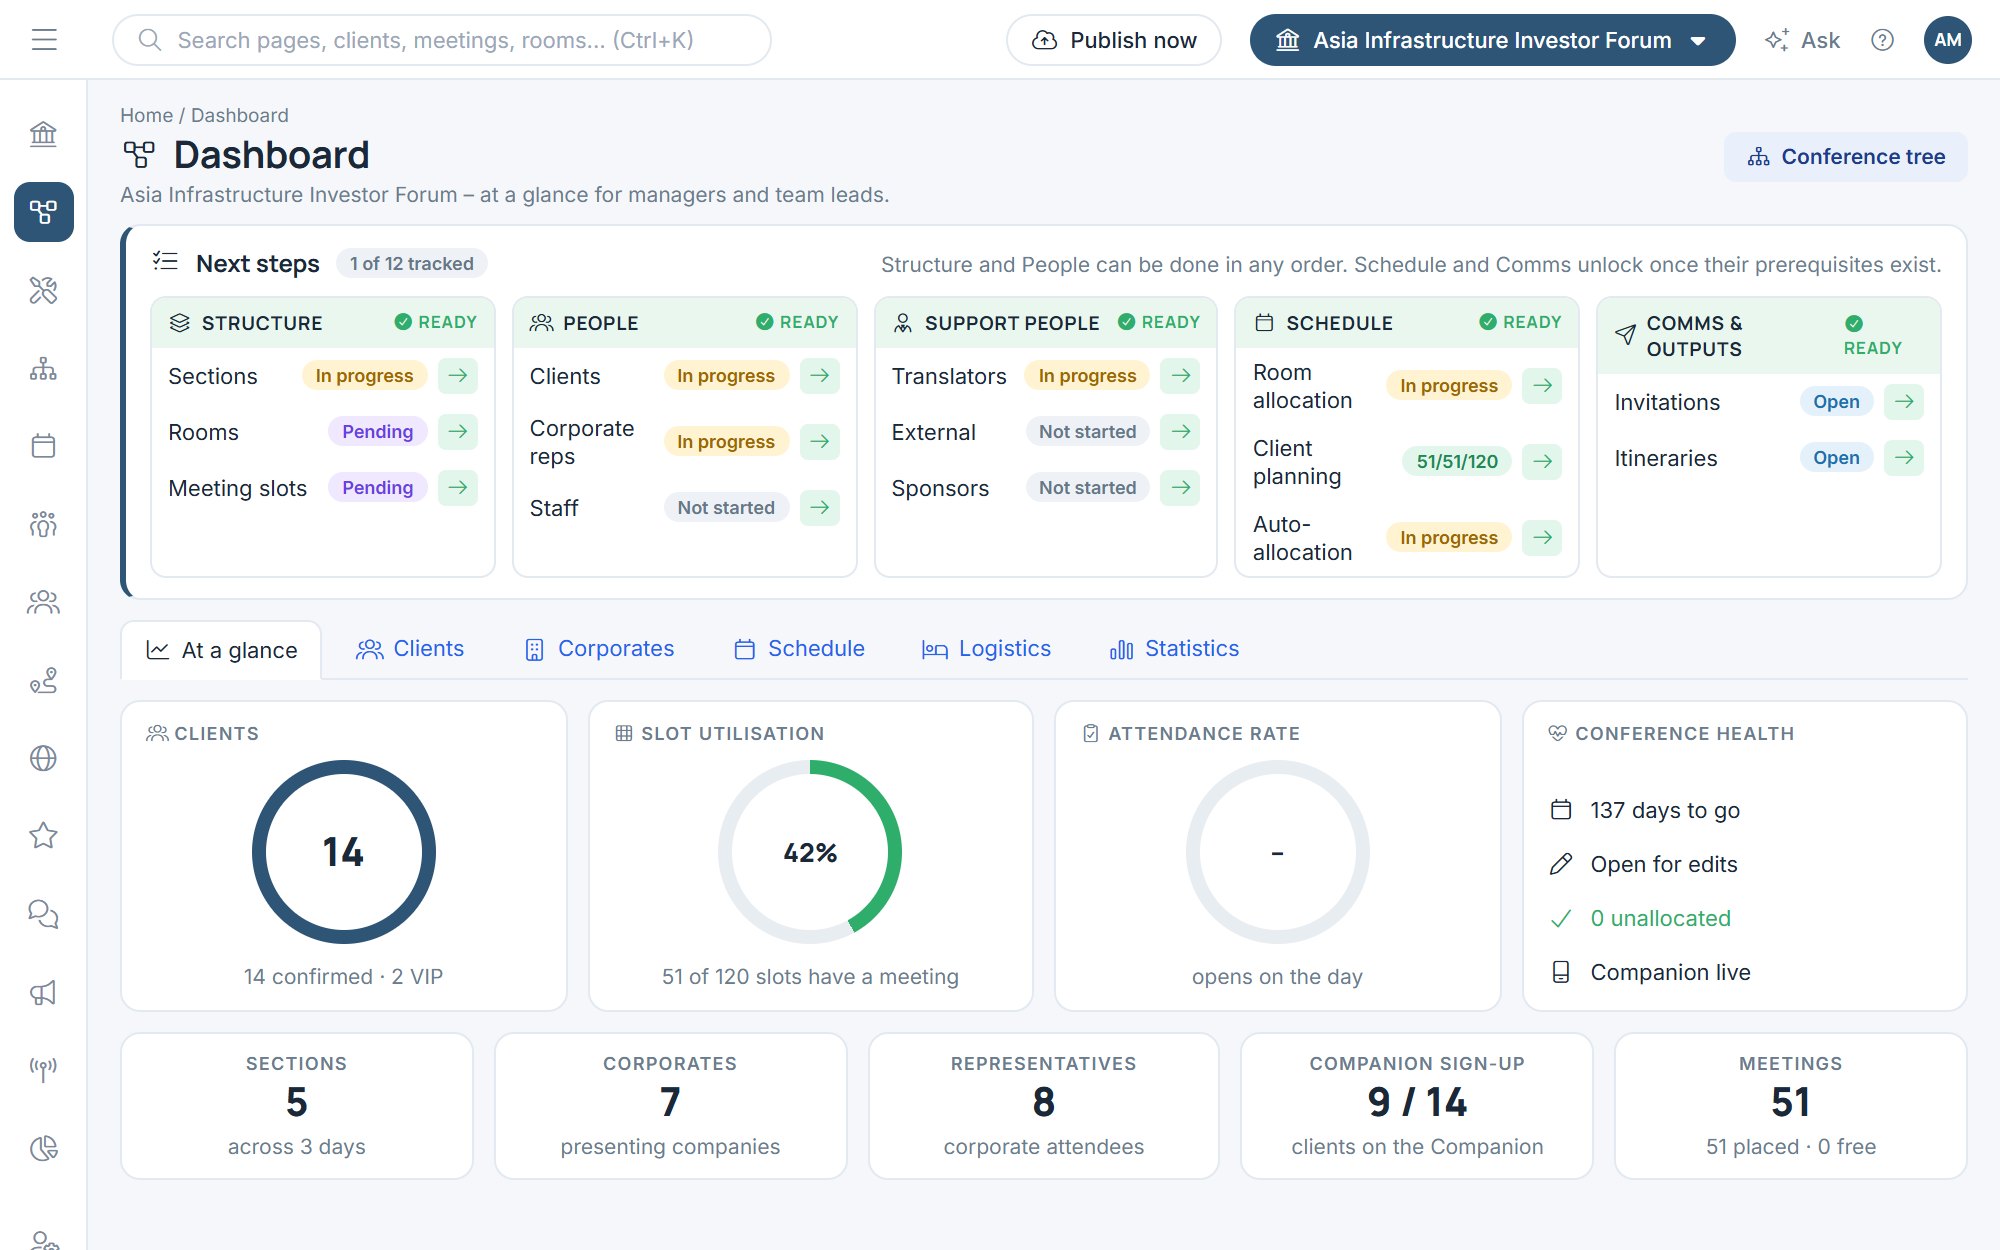Open Sponsors via its arrow button
Viewport: 2000px width, 1250px height.
pos(1181,488)
